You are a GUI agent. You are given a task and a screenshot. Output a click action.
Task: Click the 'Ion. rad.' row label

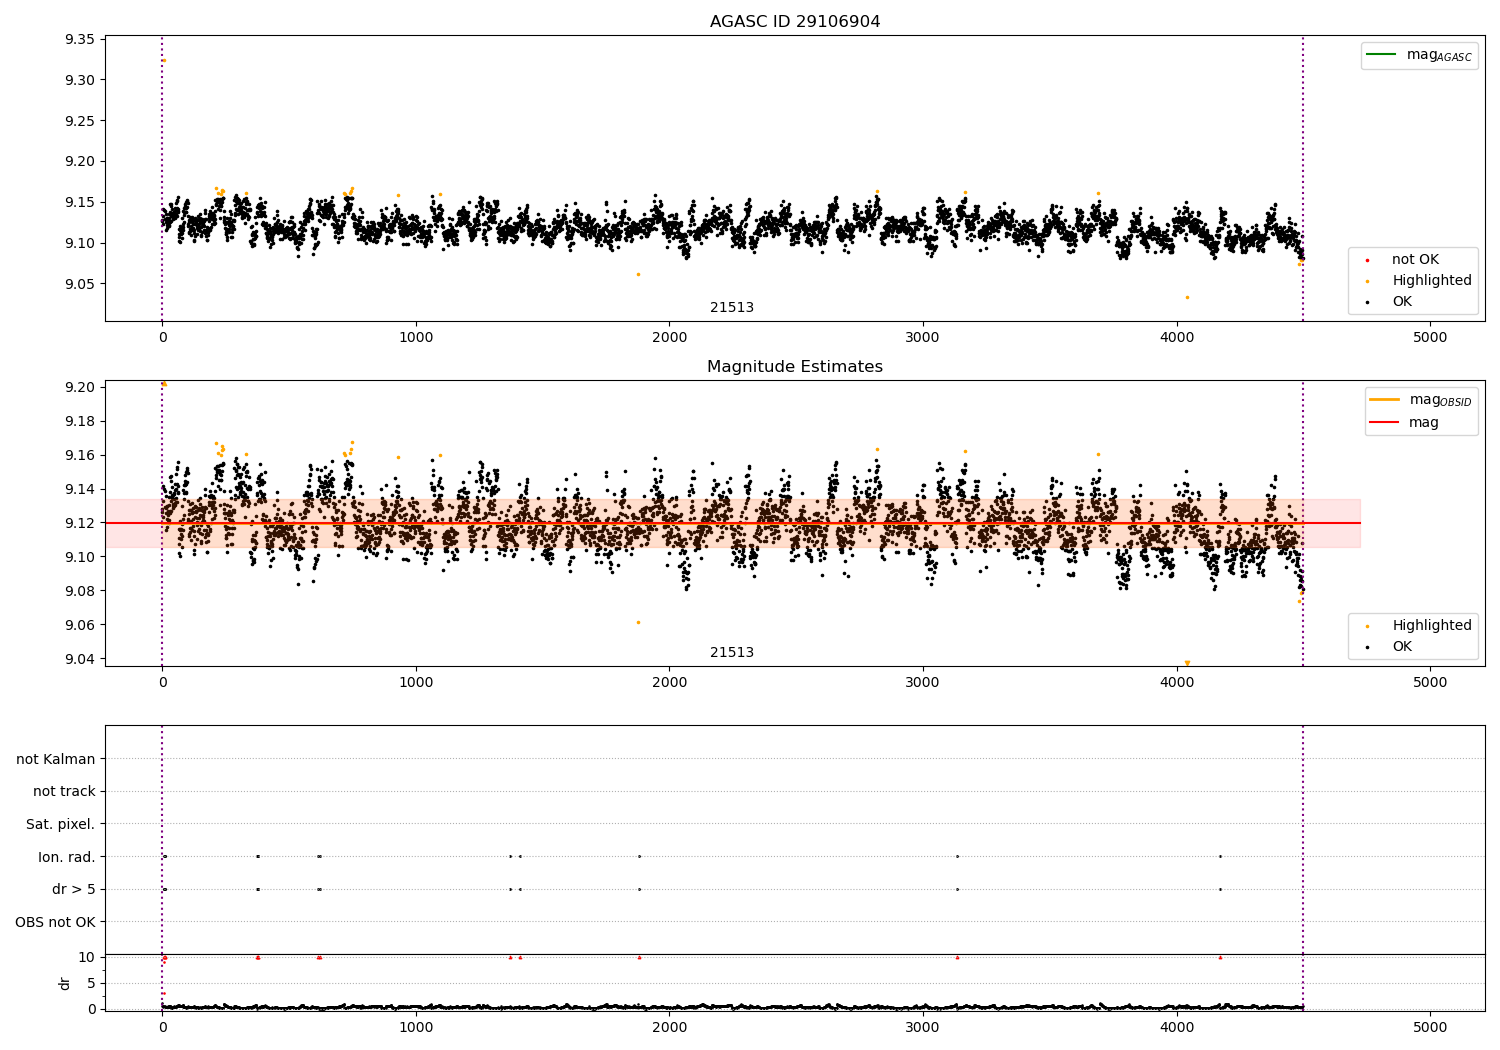67,857
